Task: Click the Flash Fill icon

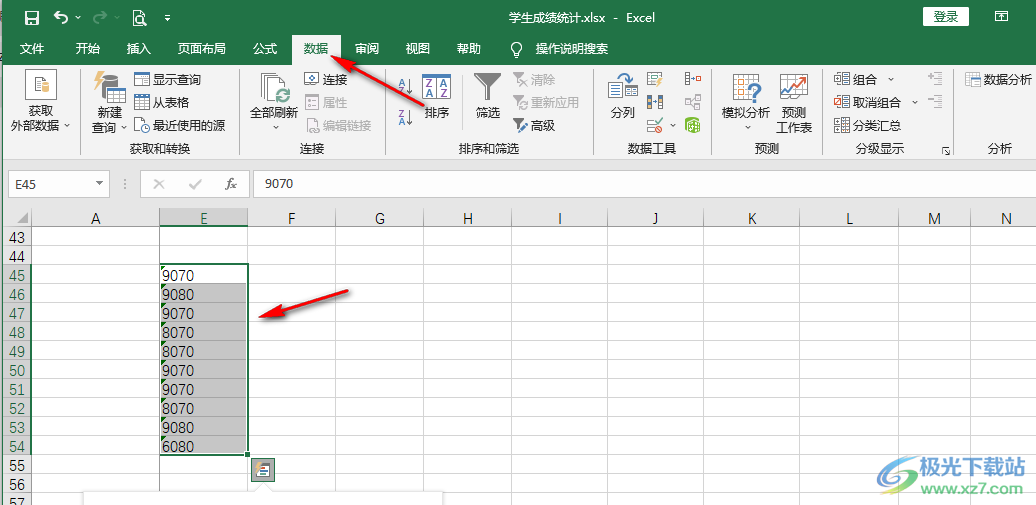Action: (x=655, y=80)
